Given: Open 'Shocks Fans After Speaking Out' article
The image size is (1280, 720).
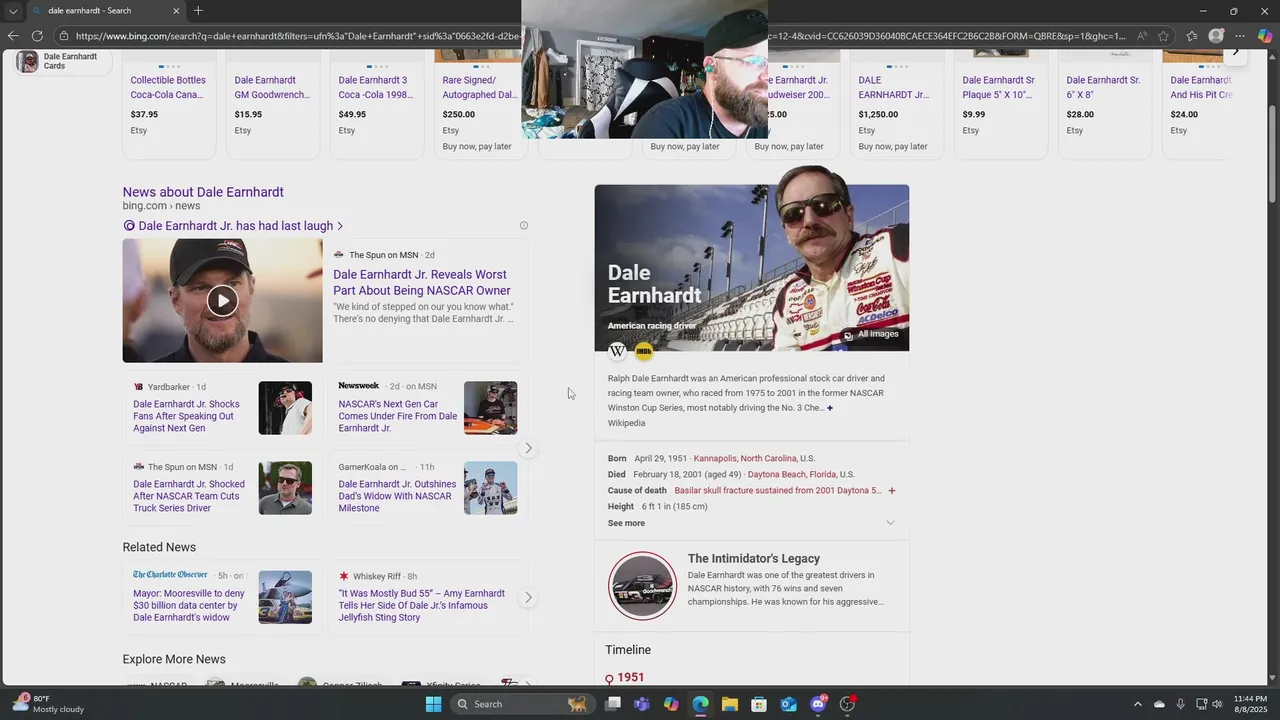Looking at the screenshot, I should tap(187, 416).
